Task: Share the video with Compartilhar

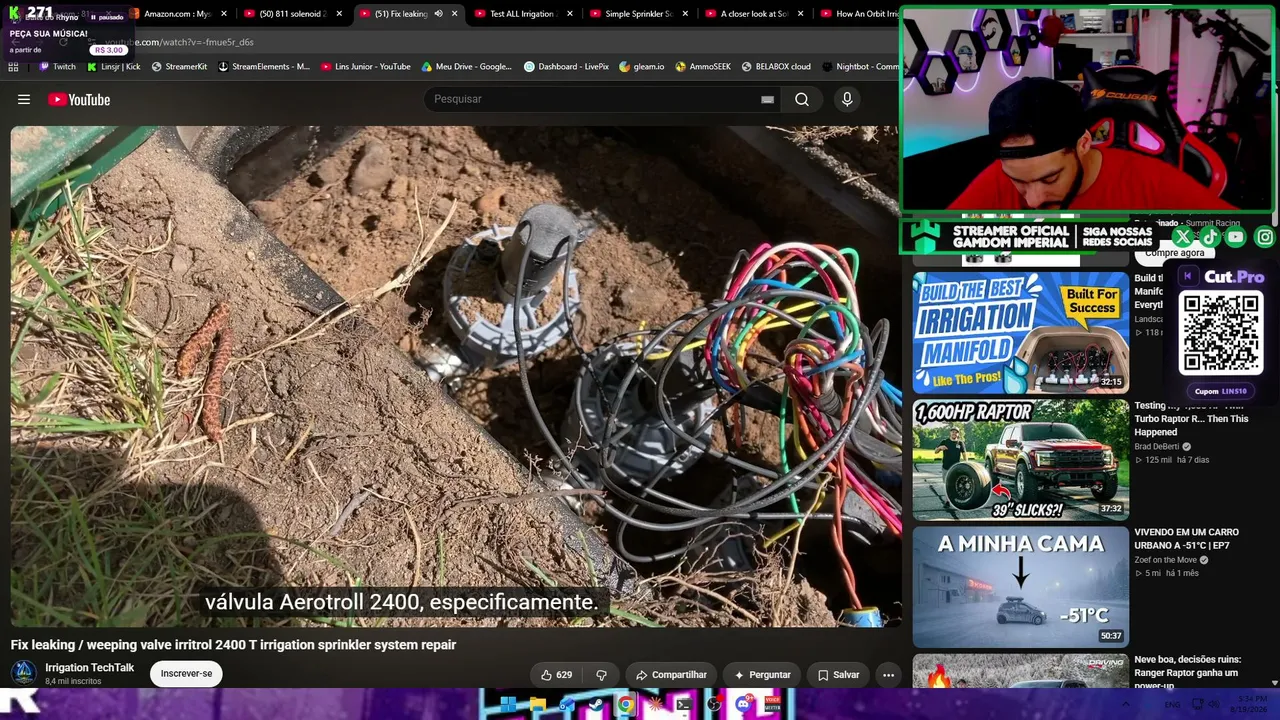Action: [x=671, y=675]
